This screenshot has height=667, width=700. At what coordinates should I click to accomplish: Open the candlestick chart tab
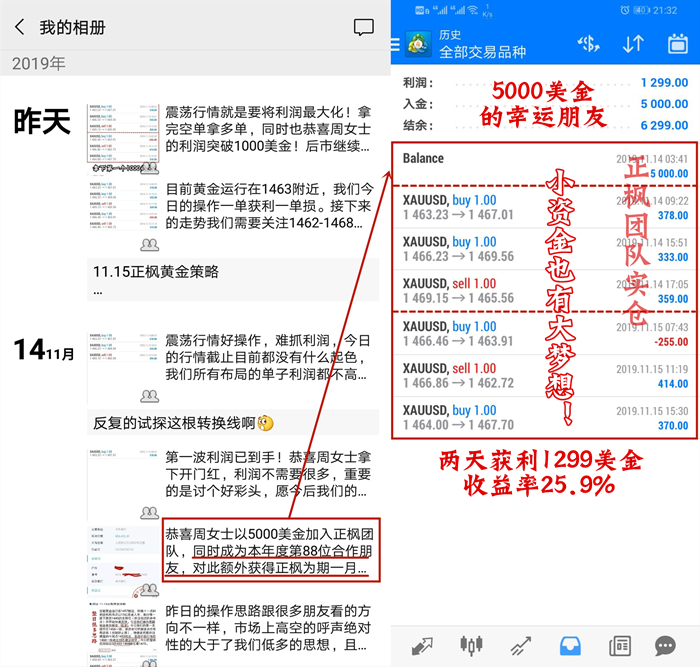[x=470, y=645]
